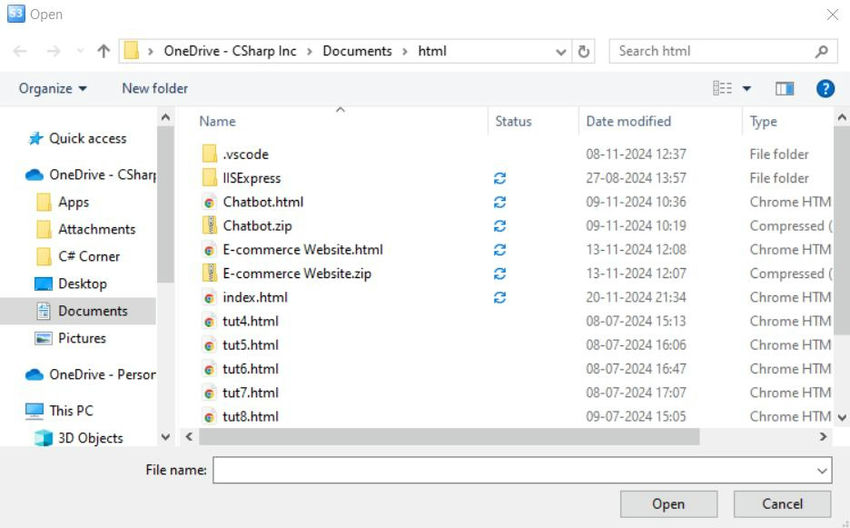The image size is (850, 528).
Task: Open the File name combo box dropdown
Action: [x=822, y=470]
